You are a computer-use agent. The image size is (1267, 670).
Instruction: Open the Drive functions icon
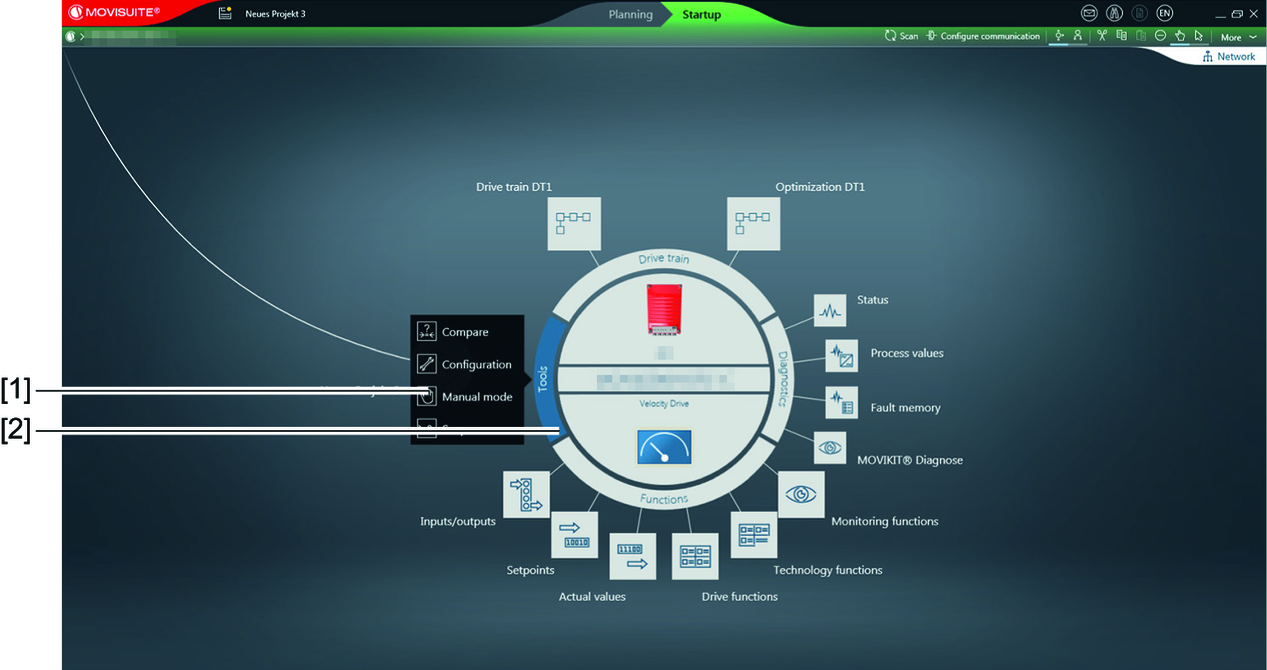(x=694, y=556)
